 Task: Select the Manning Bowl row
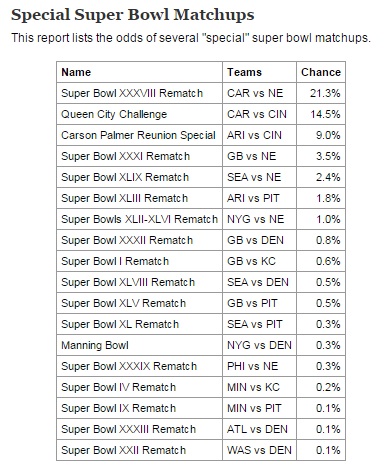201,345
